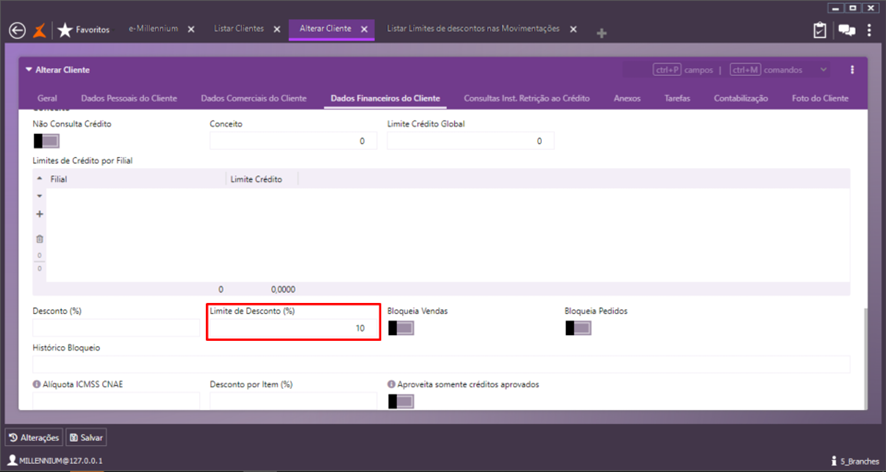Switch to Listar Limites de descontos tab
The width and height of the screenshot is (886, 472).
(x=473, y=29)
